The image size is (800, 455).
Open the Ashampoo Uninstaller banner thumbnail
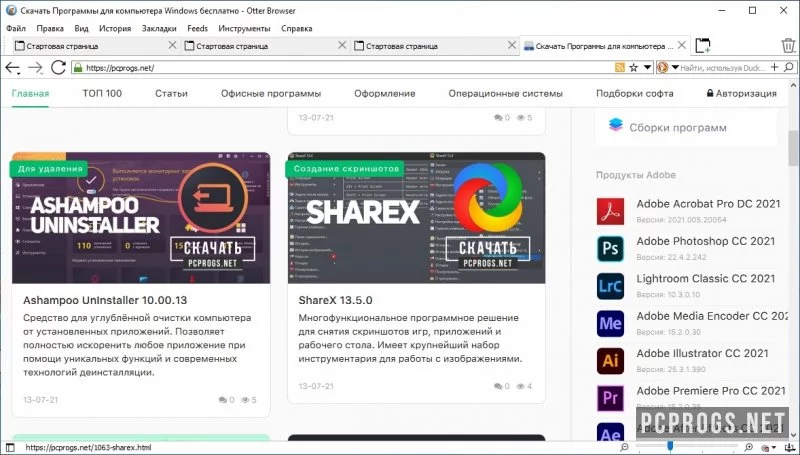coord(141,218)
